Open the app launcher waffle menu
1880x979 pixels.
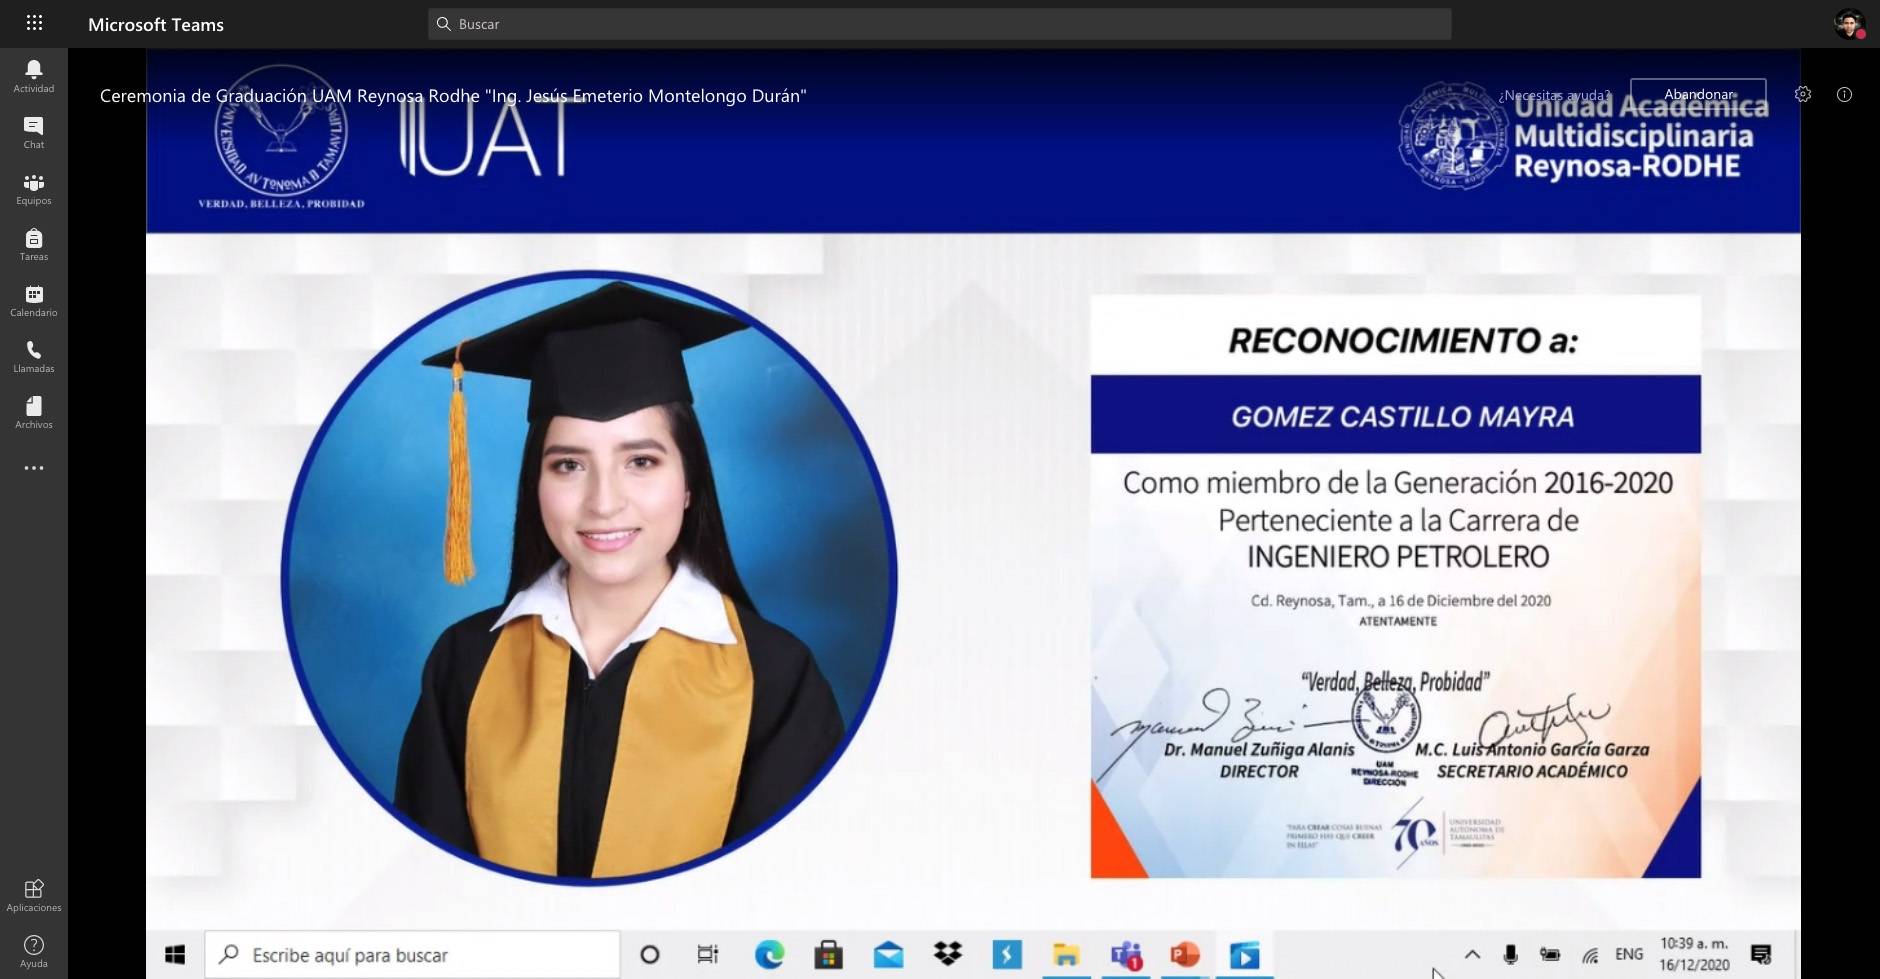[x=33, y=23]
